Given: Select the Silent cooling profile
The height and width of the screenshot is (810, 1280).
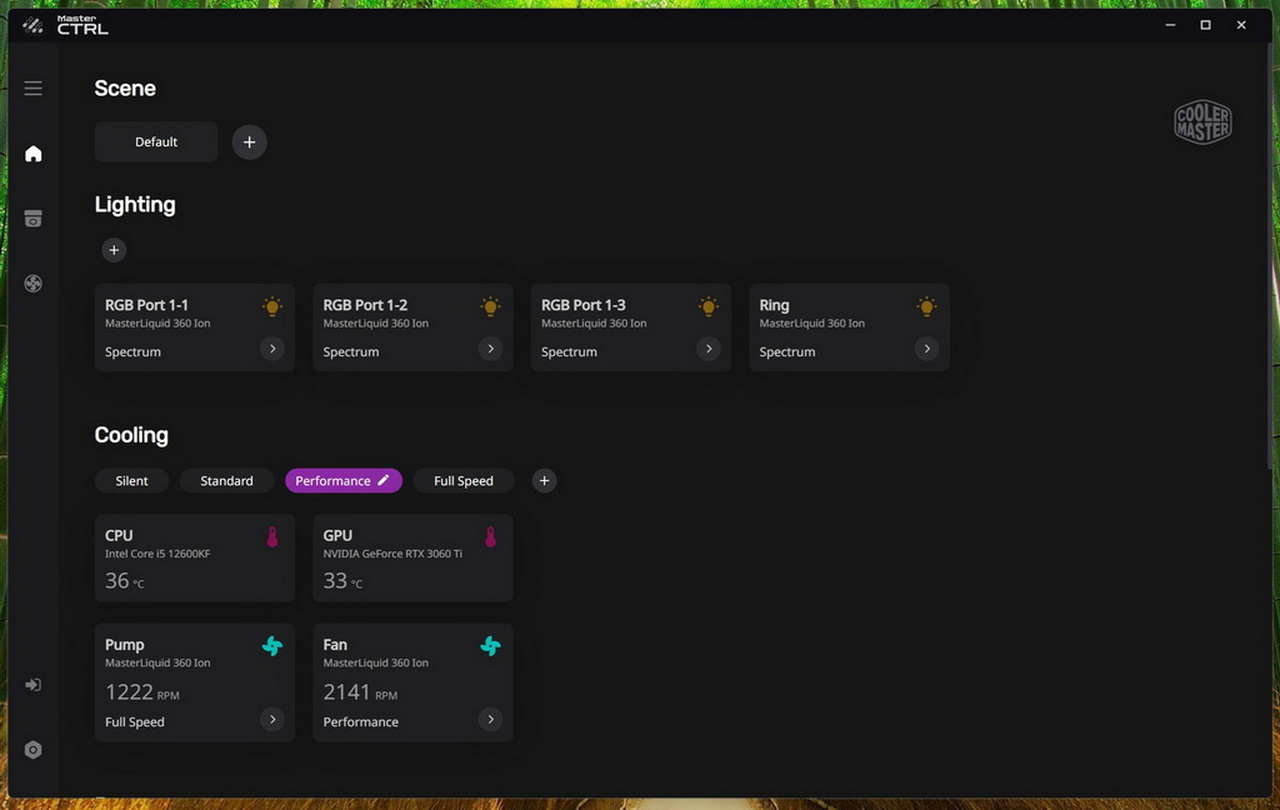Looking at the screenshot, I should (132, 481).
